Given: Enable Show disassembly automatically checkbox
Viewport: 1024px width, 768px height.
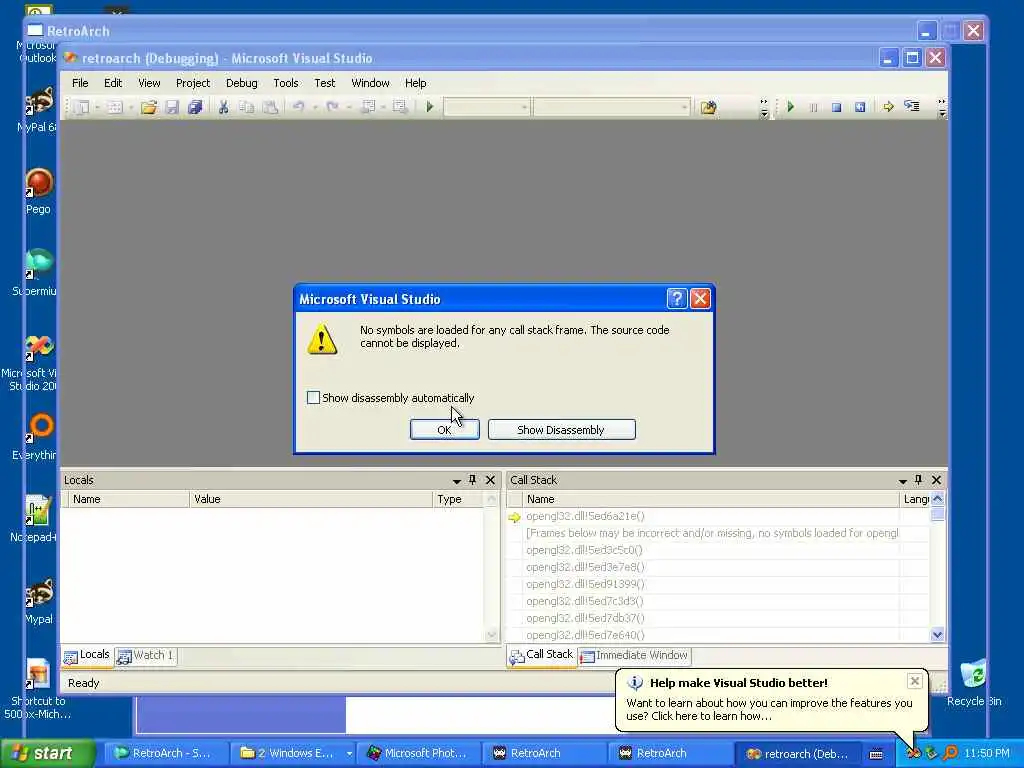Looking at the screenshot, I should pyautogui.click(x=313, y=397).
